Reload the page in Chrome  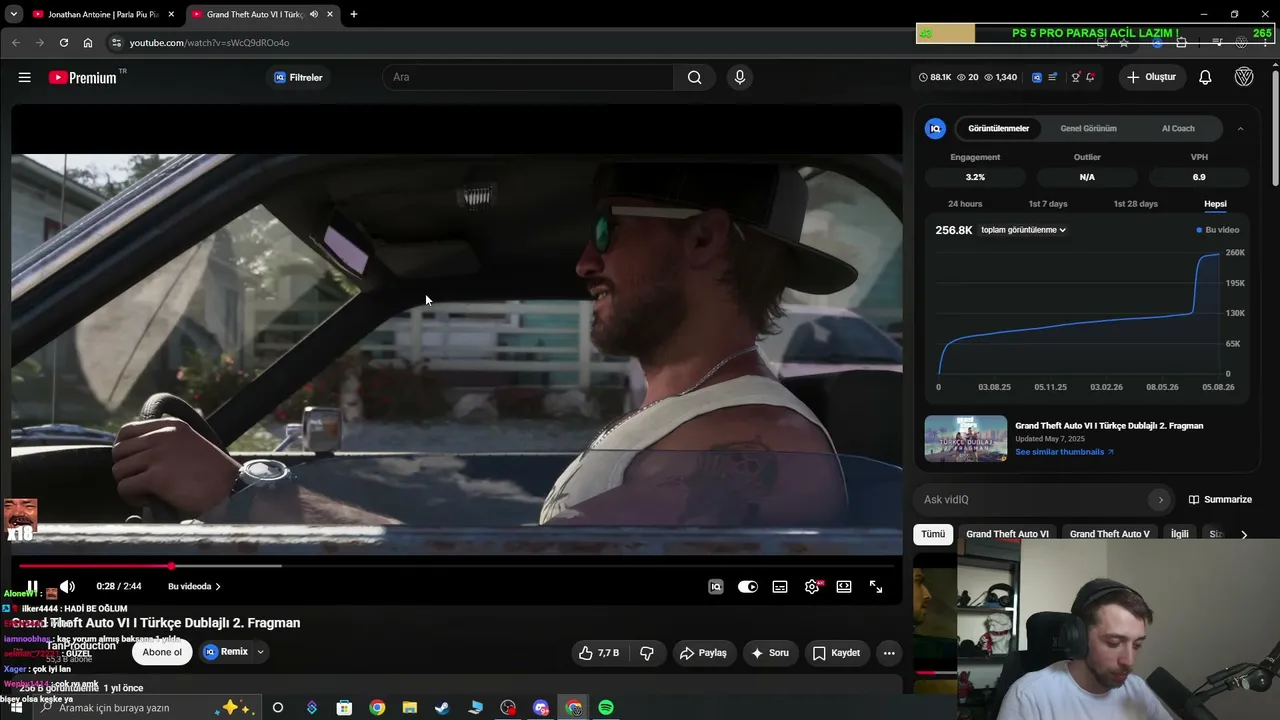[64, 43]
